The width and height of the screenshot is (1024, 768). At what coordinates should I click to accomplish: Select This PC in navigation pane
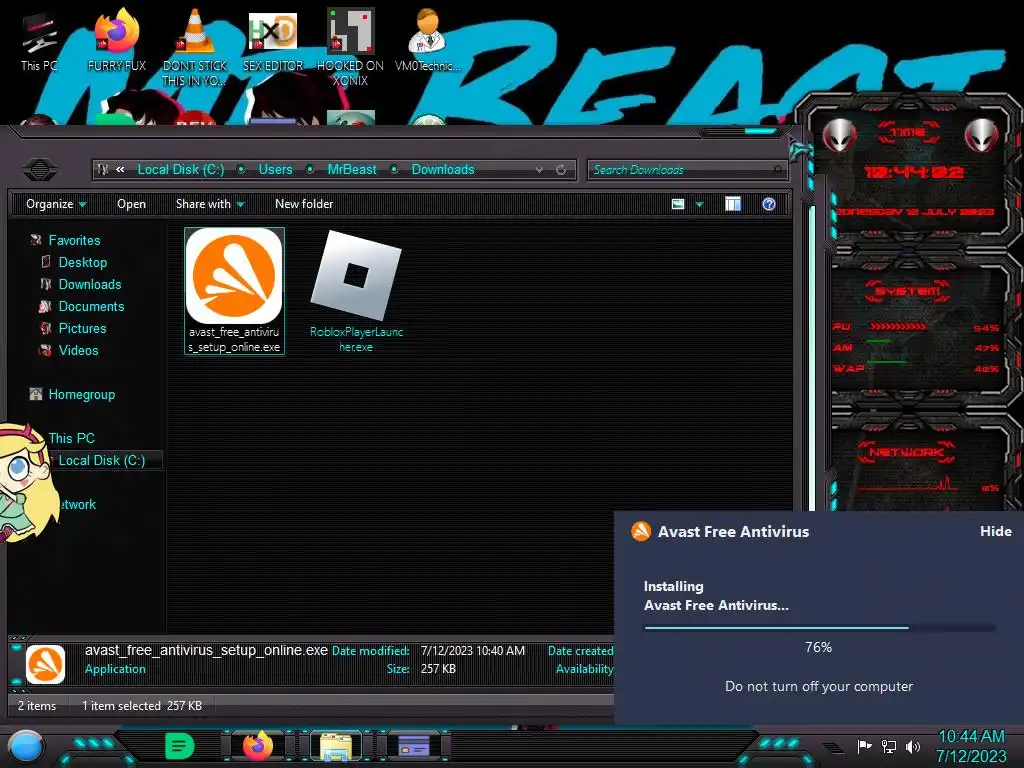(x=71, y=438)
